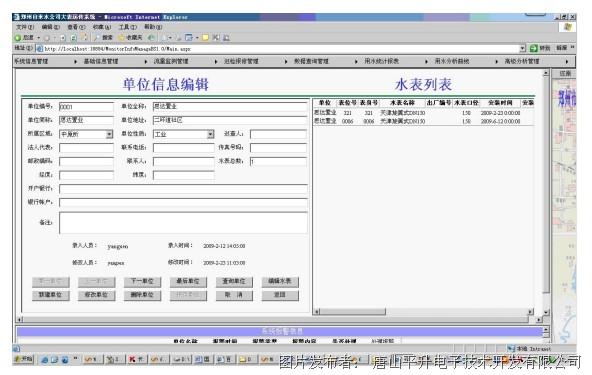Select meter row with 表位号 321
This screenshot has height=375, width=592.
point(423,113)
